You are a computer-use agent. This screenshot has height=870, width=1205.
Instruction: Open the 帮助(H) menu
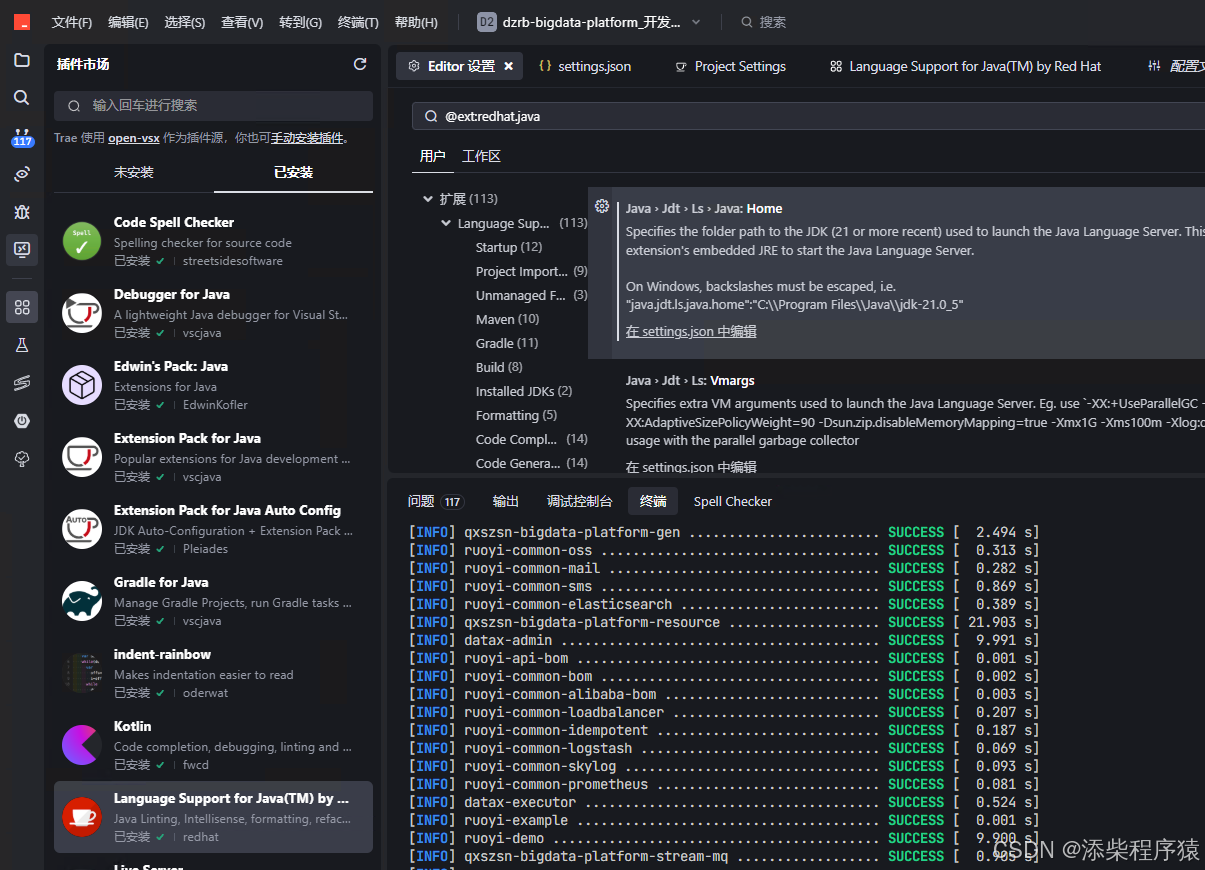coord(416,22)
